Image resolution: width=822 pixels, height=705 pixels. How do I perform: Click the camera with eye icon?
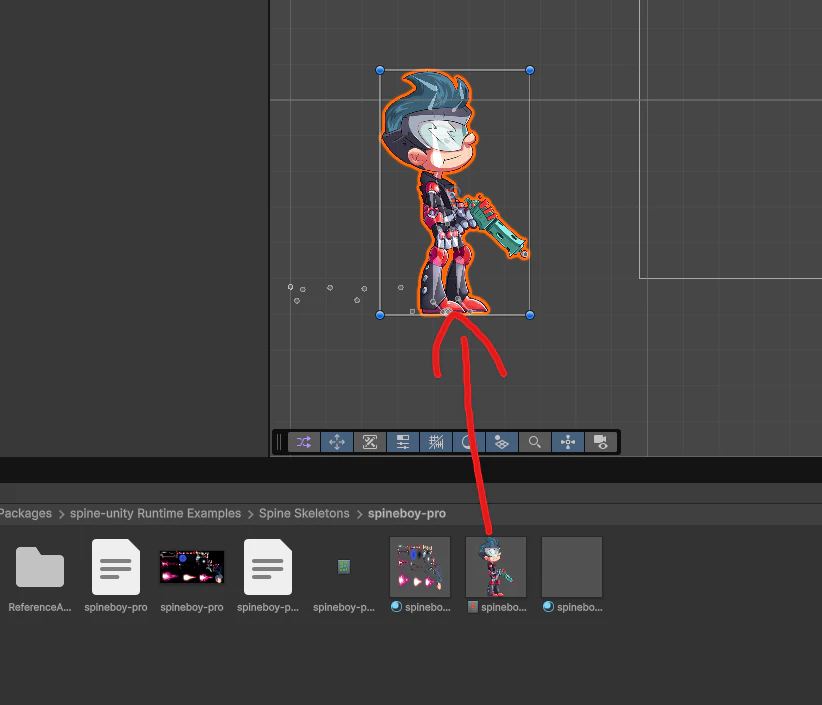(x=601, y=442)
